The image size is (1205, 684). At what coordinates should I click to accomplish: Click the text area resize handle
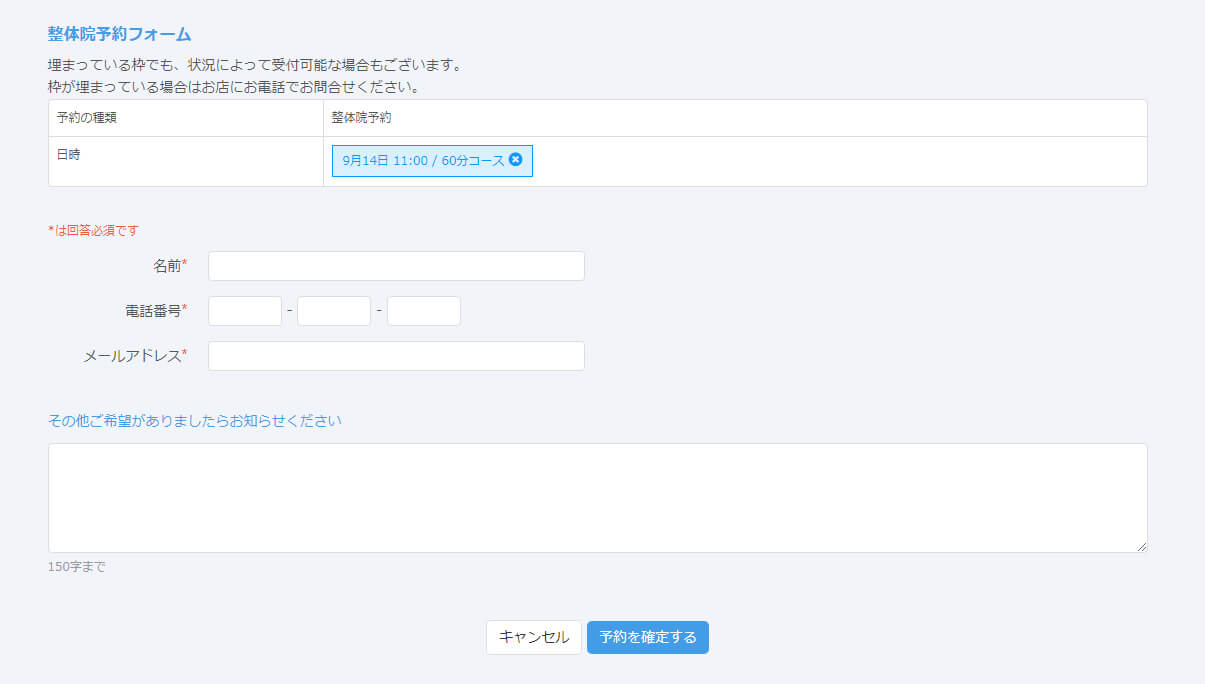[x=1141, y=546]
